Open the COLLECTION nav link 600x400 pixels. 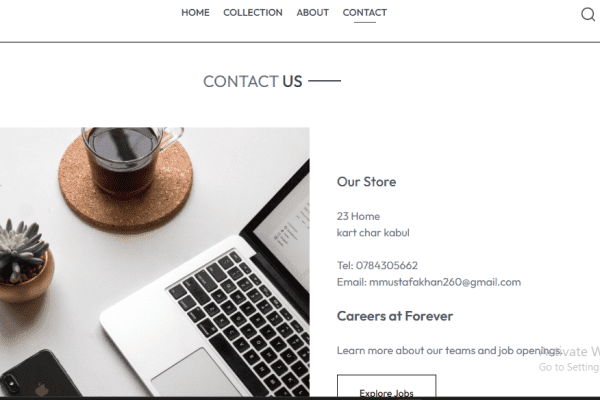pyautogui.click(x=253, y=13)
